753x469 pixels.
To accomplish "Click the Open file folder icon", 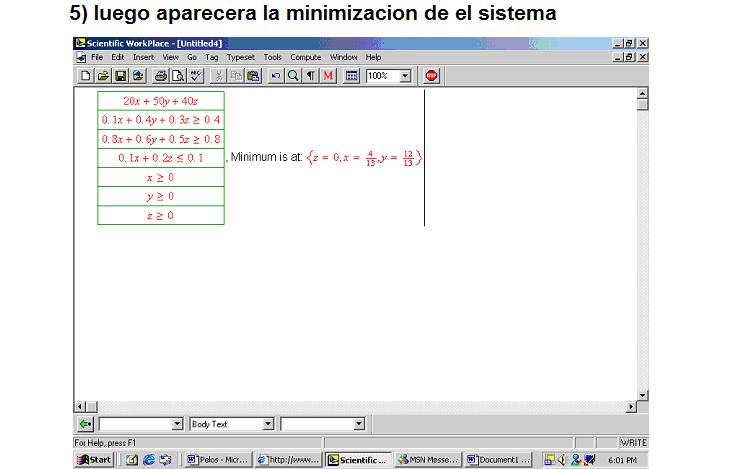I will click(x=103, y=76).
